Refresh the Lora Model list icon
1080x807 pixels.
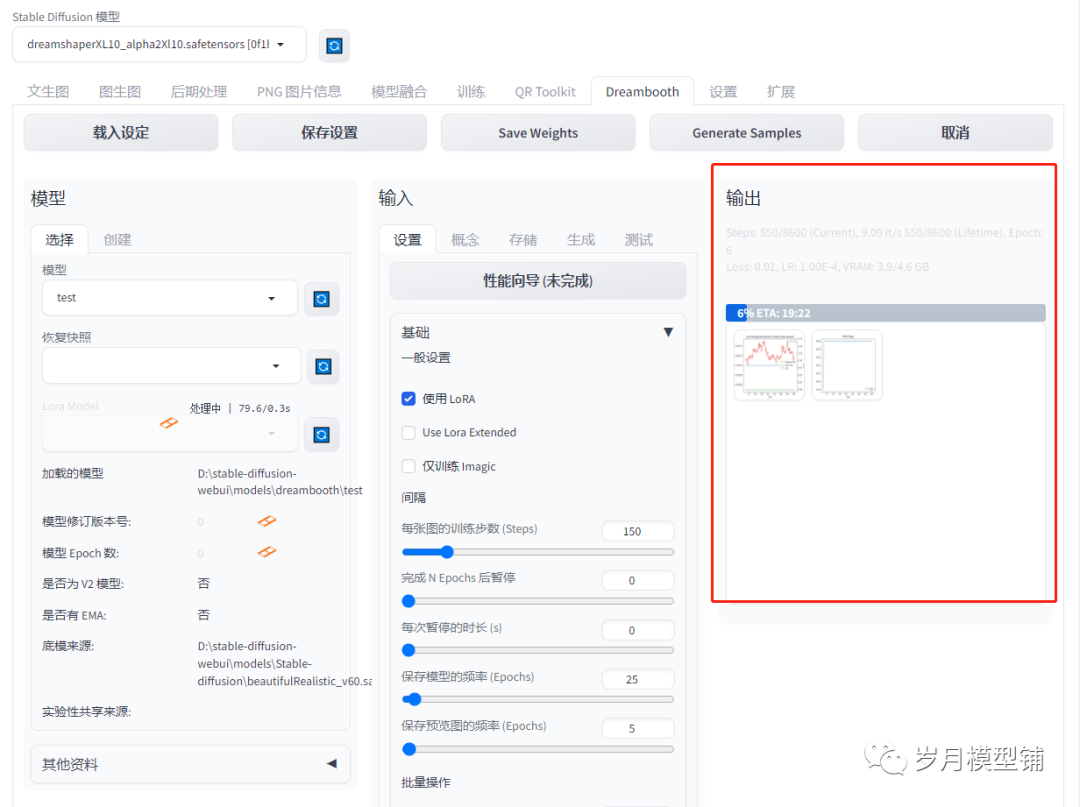pos(321,434)
